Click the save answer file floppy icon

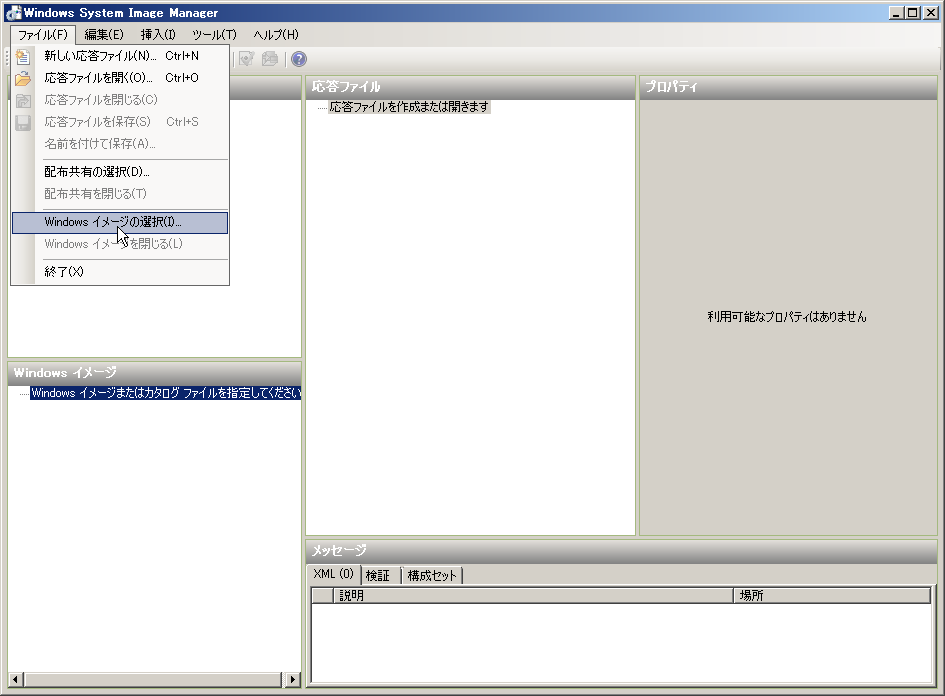tap(23, 122)
